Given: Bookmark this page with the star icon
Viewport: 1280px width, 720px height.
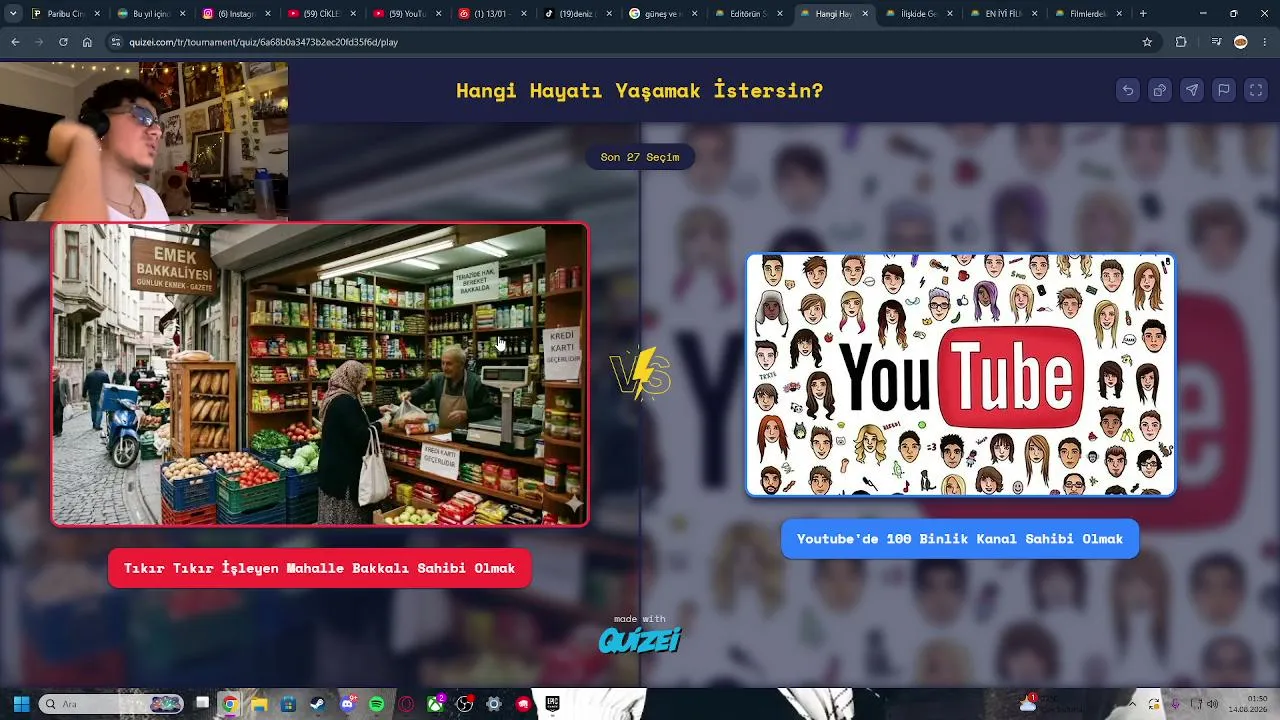Looking at the screenshot, I should (x=1147, y=42).
